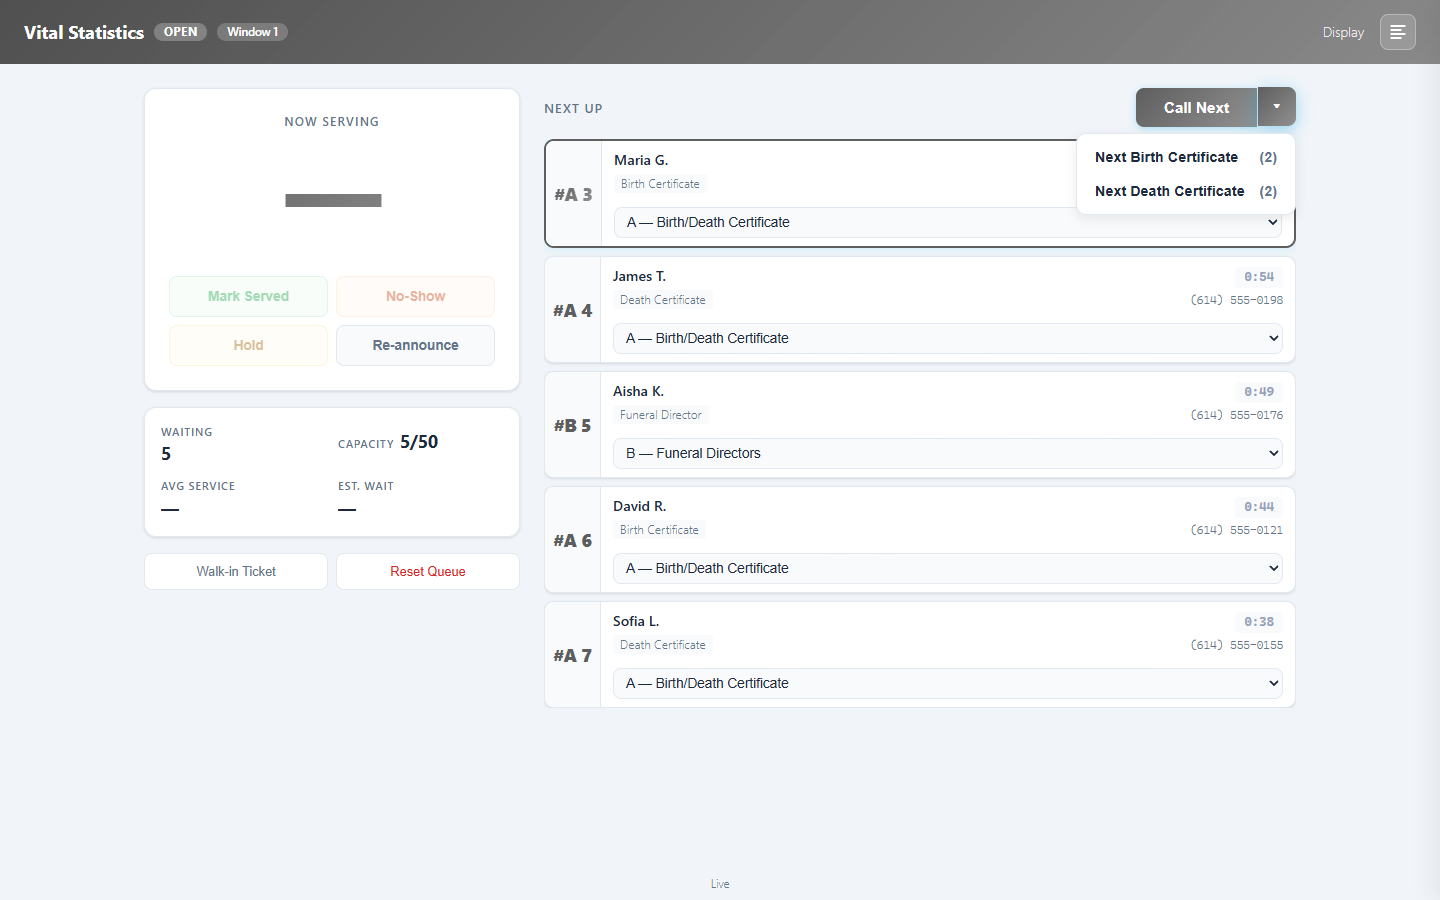Select ticket #A 4 for James T.
The image size is (1440, 900).
[x=573, y=310]
